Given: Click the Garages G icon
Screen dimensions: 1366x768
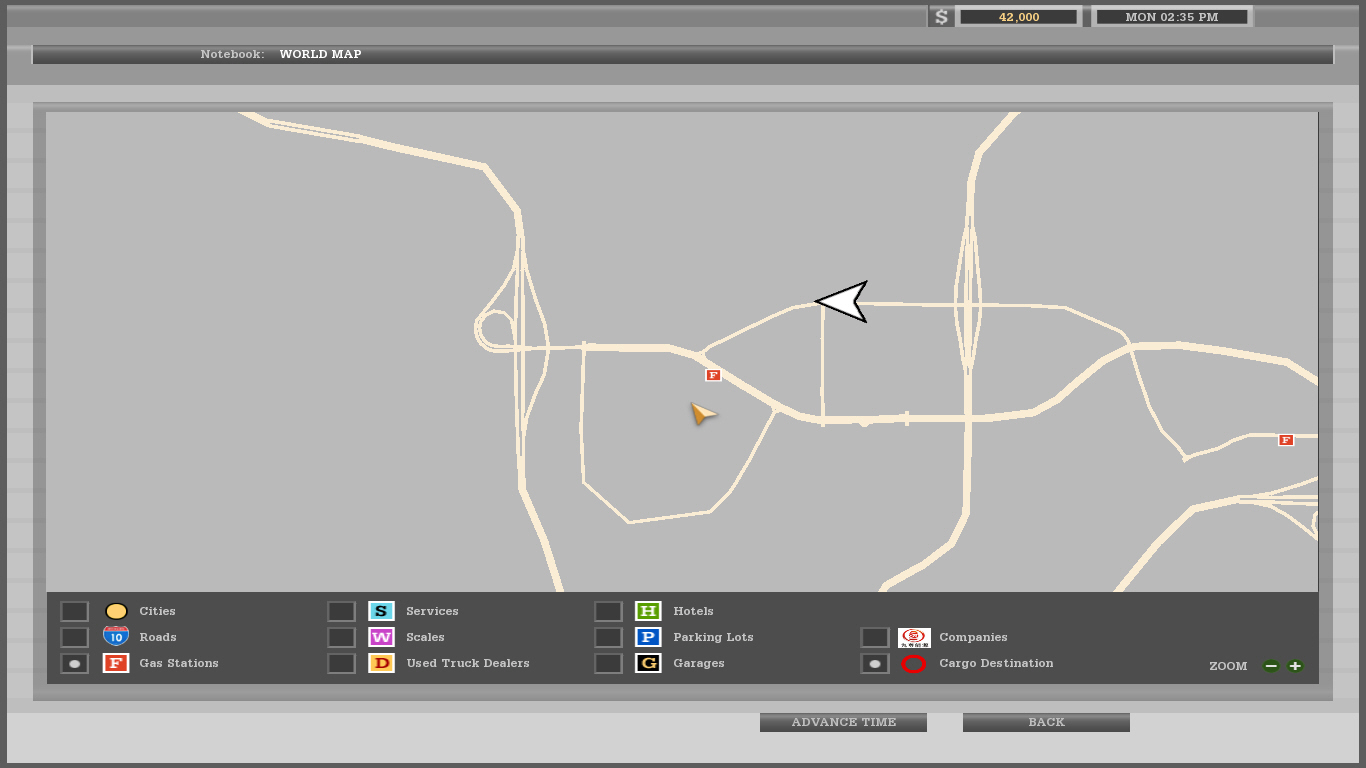Looking at the screenshot, I should 648,663.
